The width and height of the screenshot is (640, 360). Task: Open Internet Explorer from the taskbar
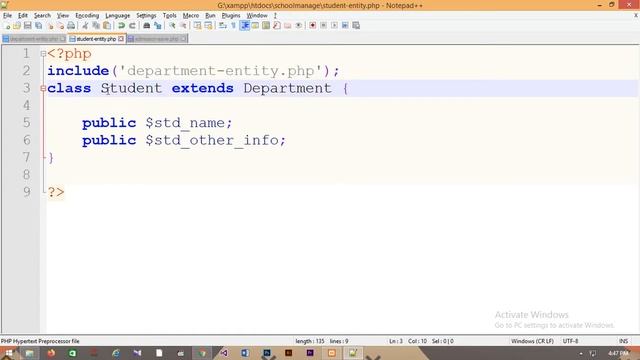pos(116,353)
